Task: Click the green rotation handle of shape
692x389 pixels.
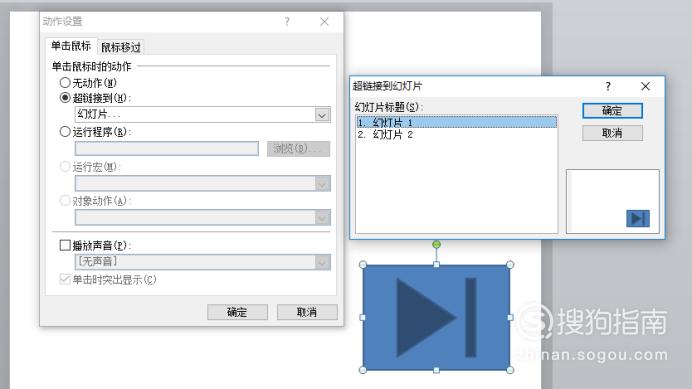Action: click(x=436, y=244)
